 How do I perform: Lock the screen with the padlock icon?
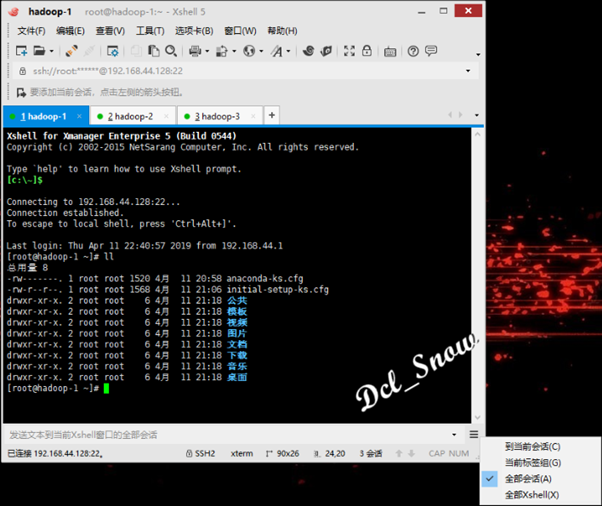[x=367, y=51]
